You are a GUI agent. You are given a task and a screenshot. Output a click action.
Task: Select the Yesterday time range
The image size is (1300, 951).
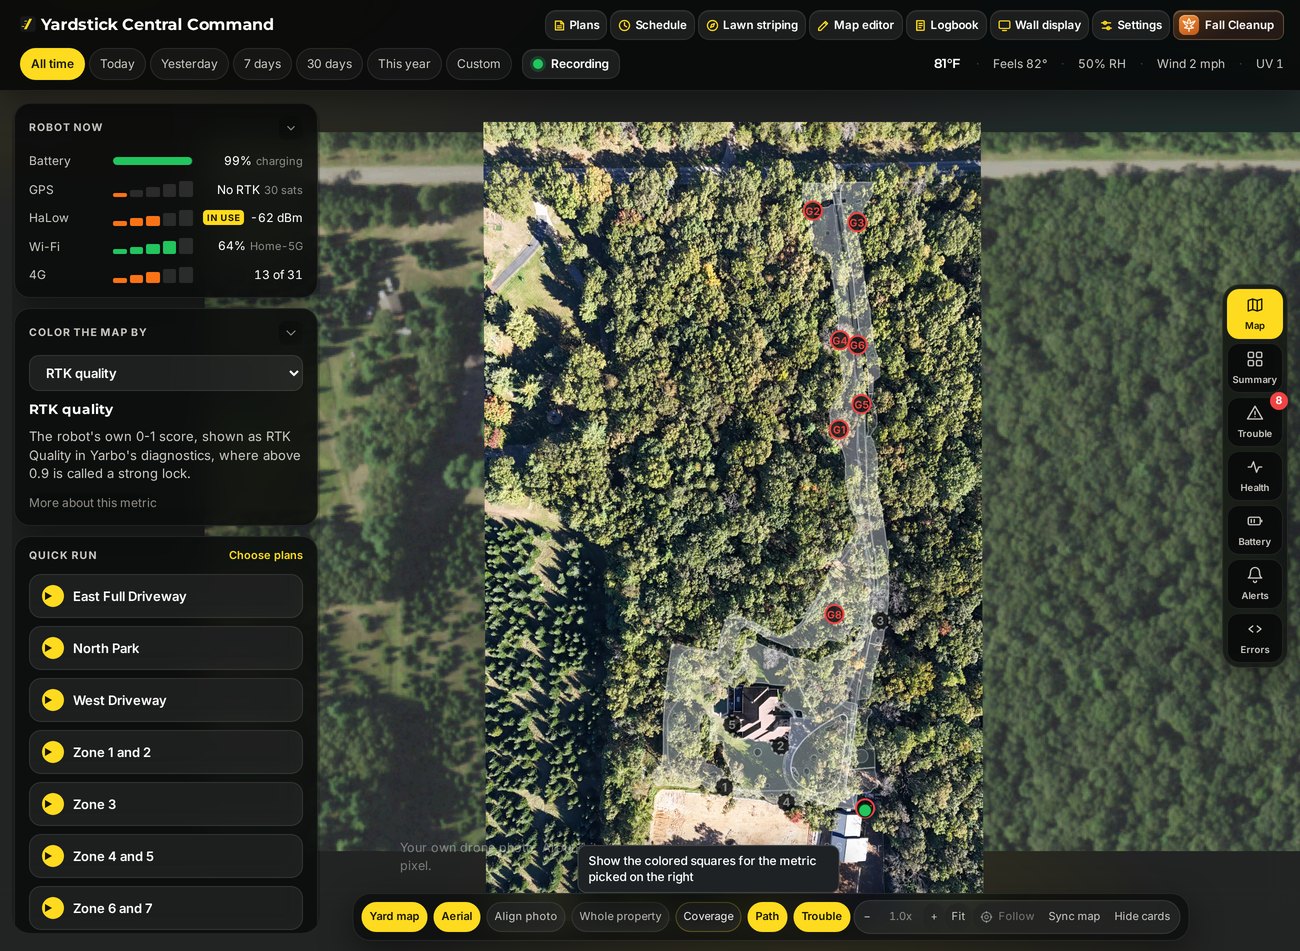tap(189, 64)
